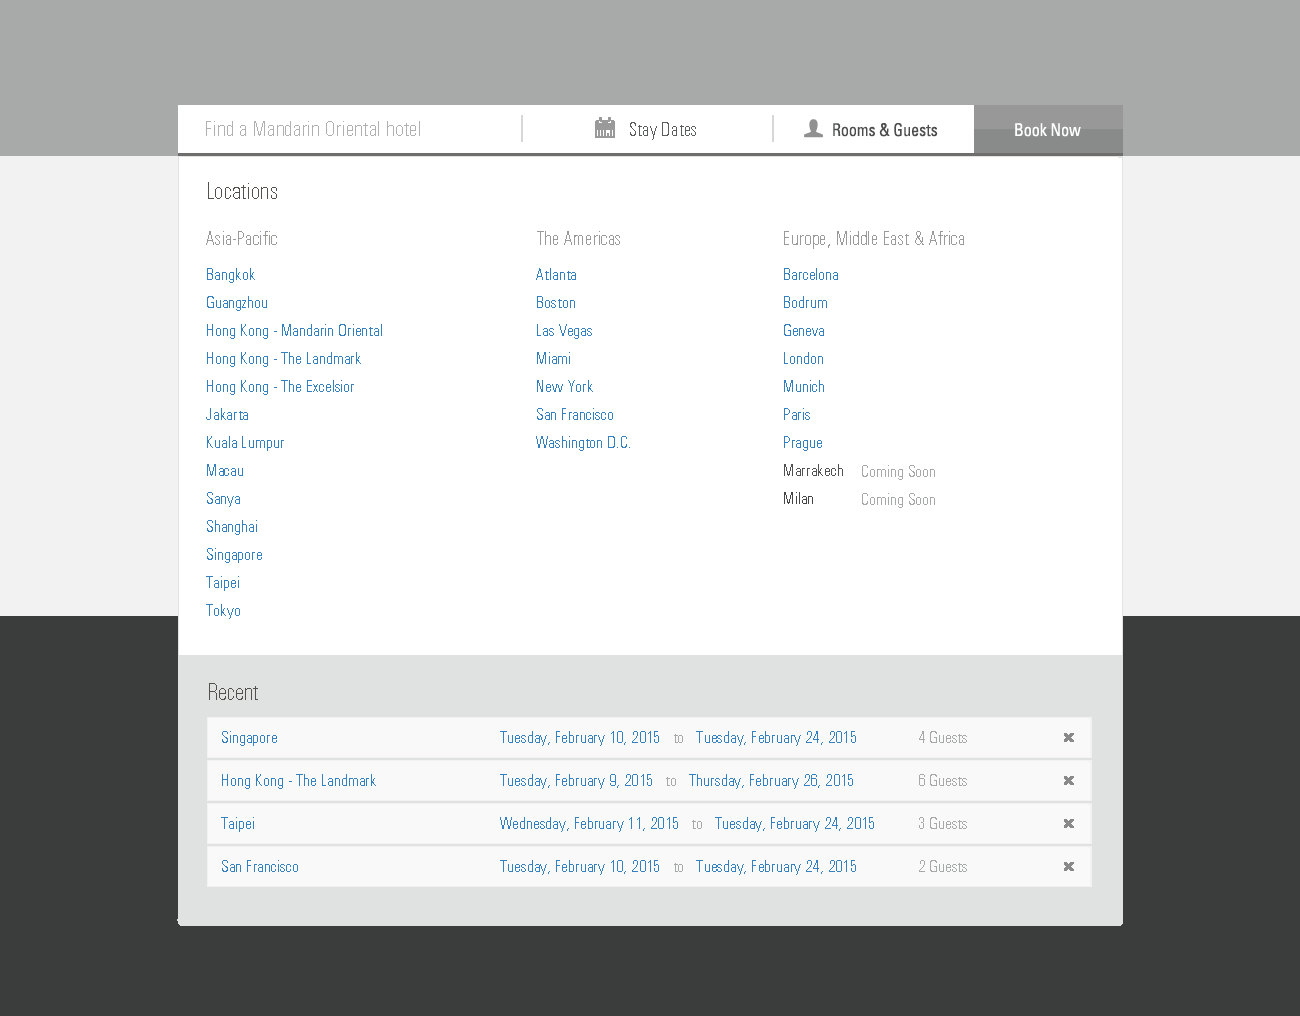The image size is (1300, 1016).
Task: Open the Geneva hotel link
Action: (804, 331)
